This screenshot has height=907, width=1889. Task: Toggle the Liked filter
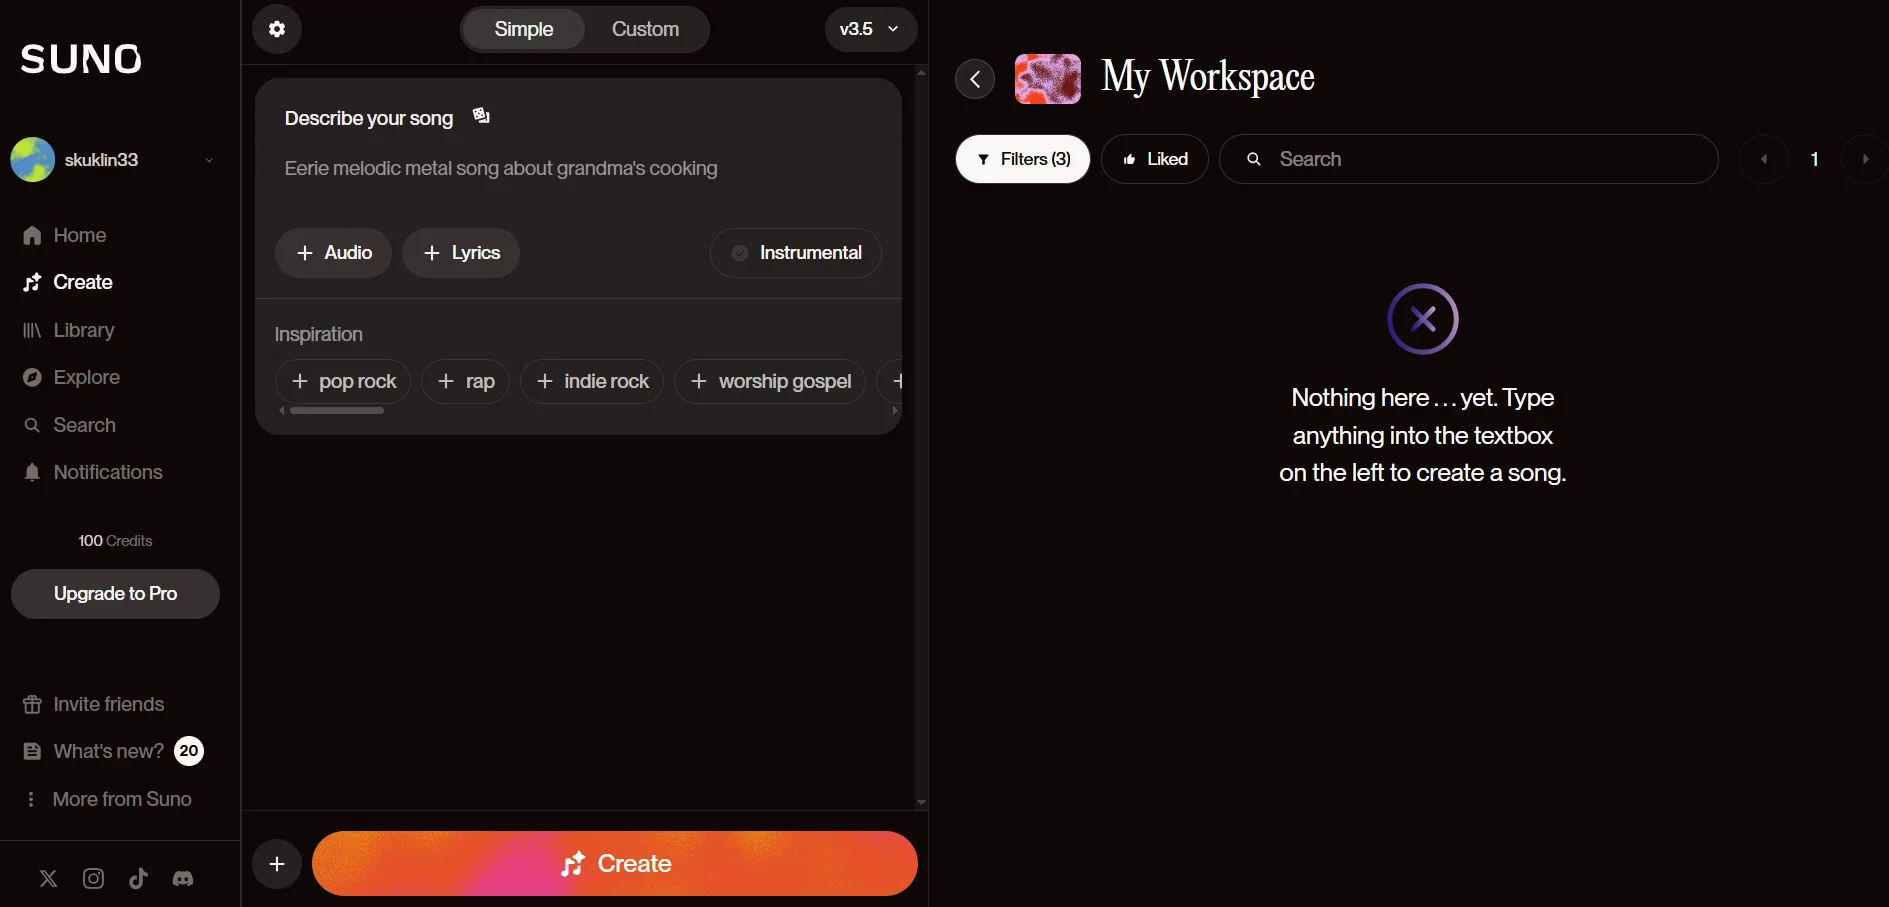[x=1155, y=159]
